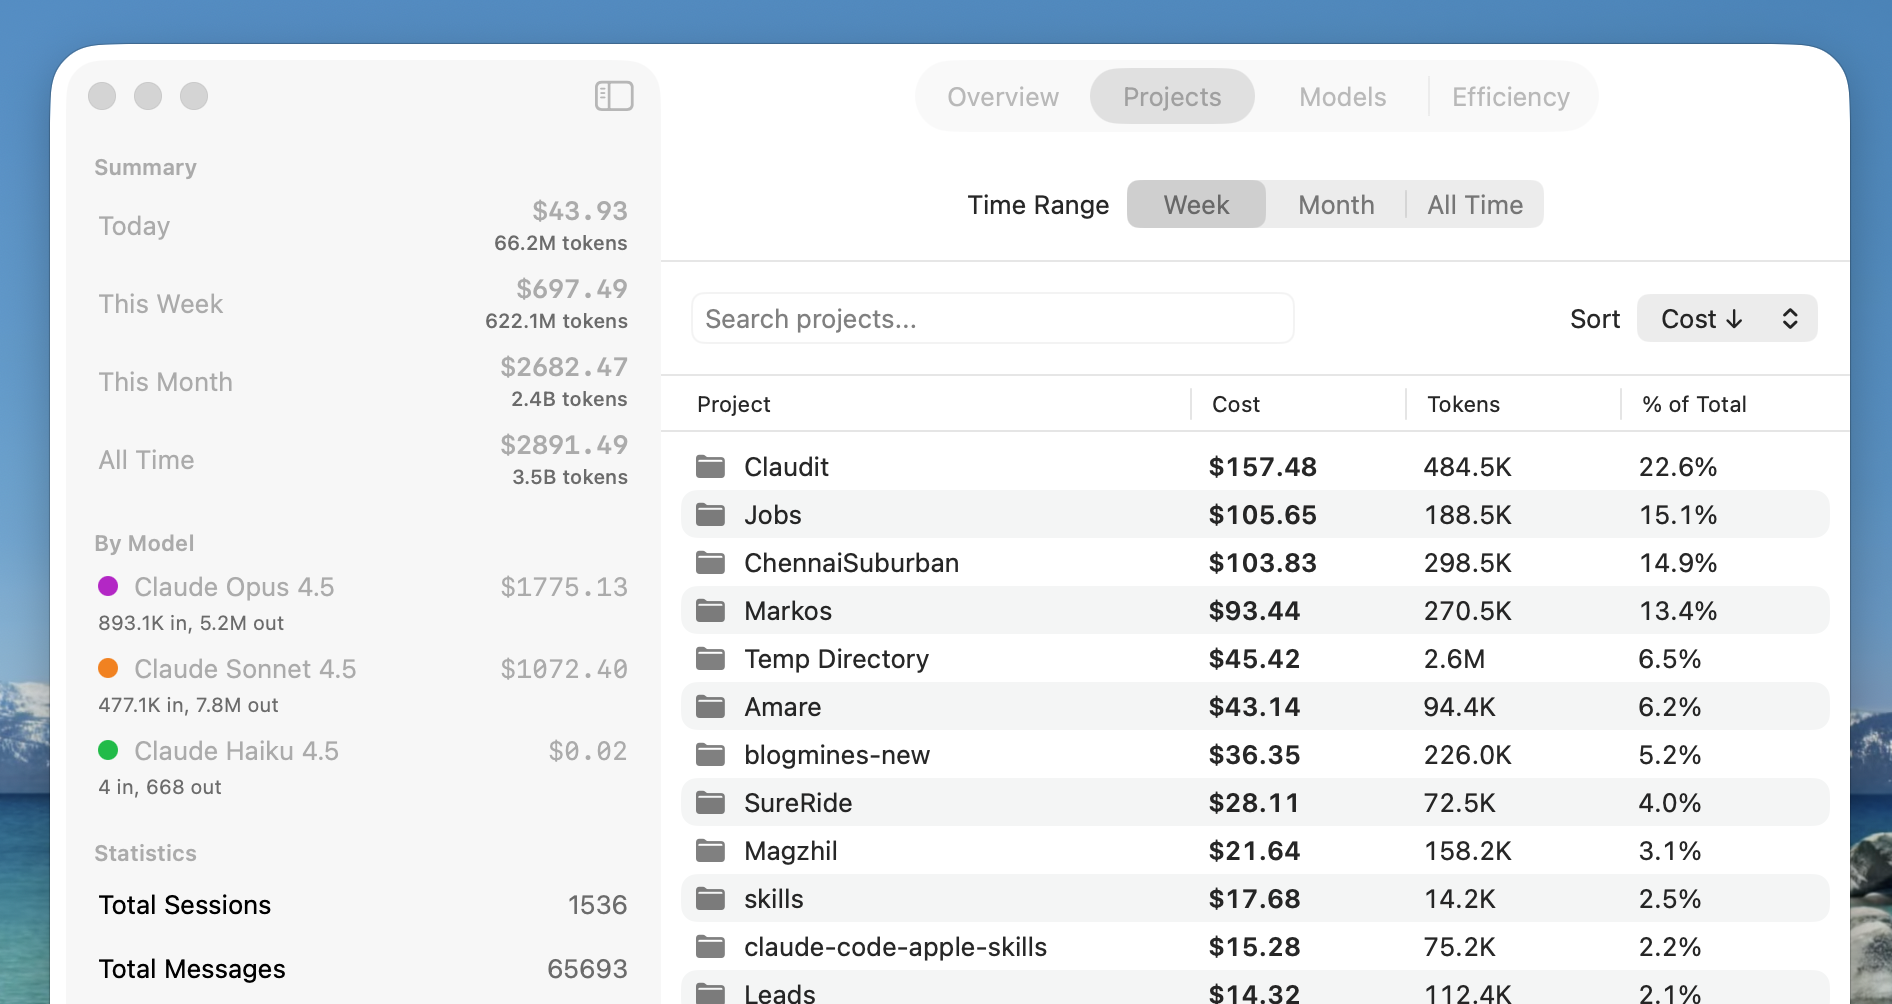Click the folder icon beside Jobs project
1892x1004 pixels.
click(x=712, y=514)
